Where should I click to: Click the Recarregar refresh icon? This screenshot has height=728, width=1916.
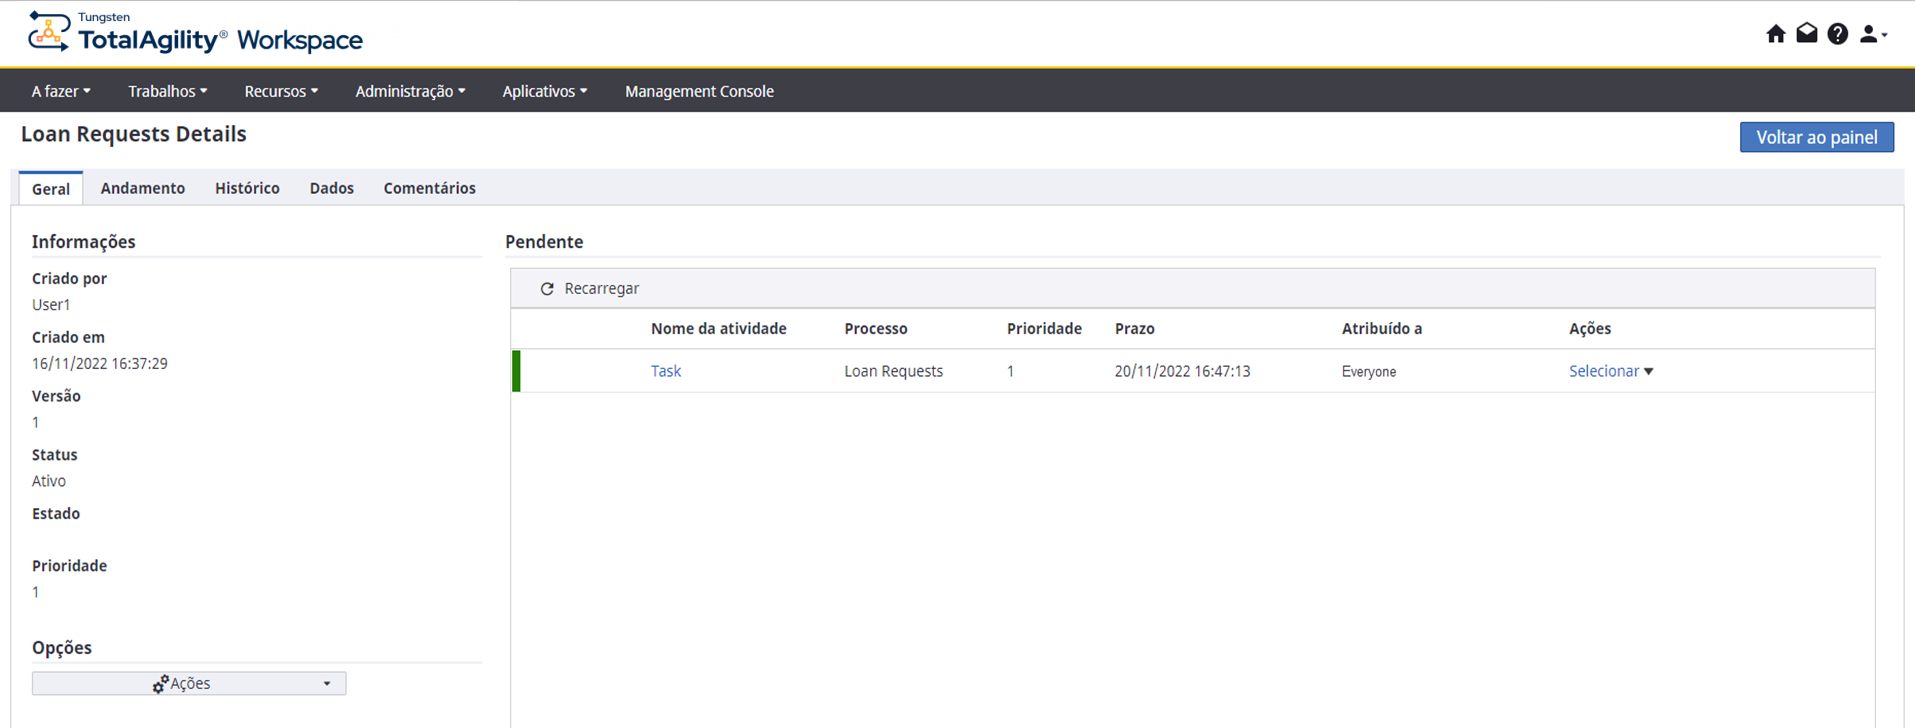pyautogui.click(x=547, y=289)
